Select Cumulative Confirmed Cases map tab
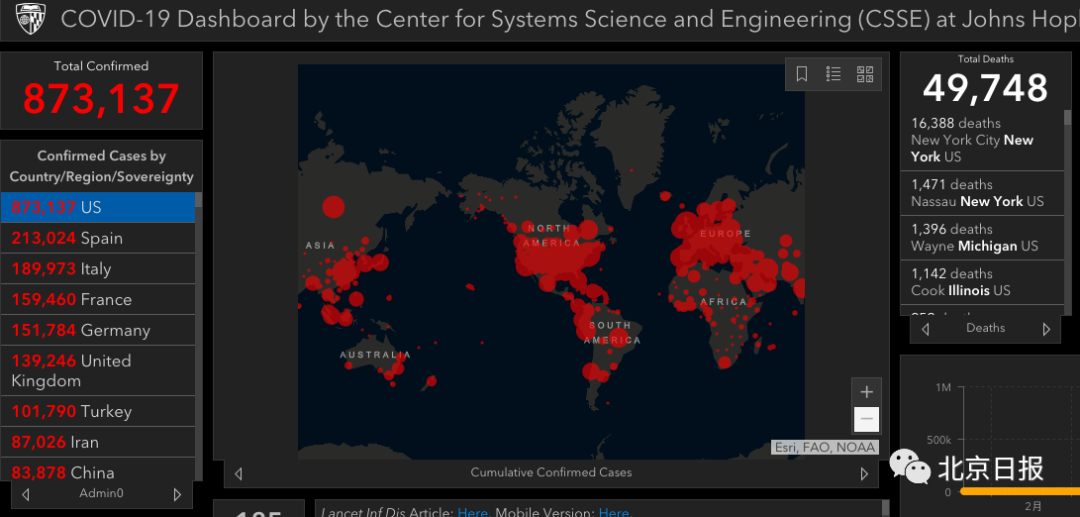 click(551, 472)
